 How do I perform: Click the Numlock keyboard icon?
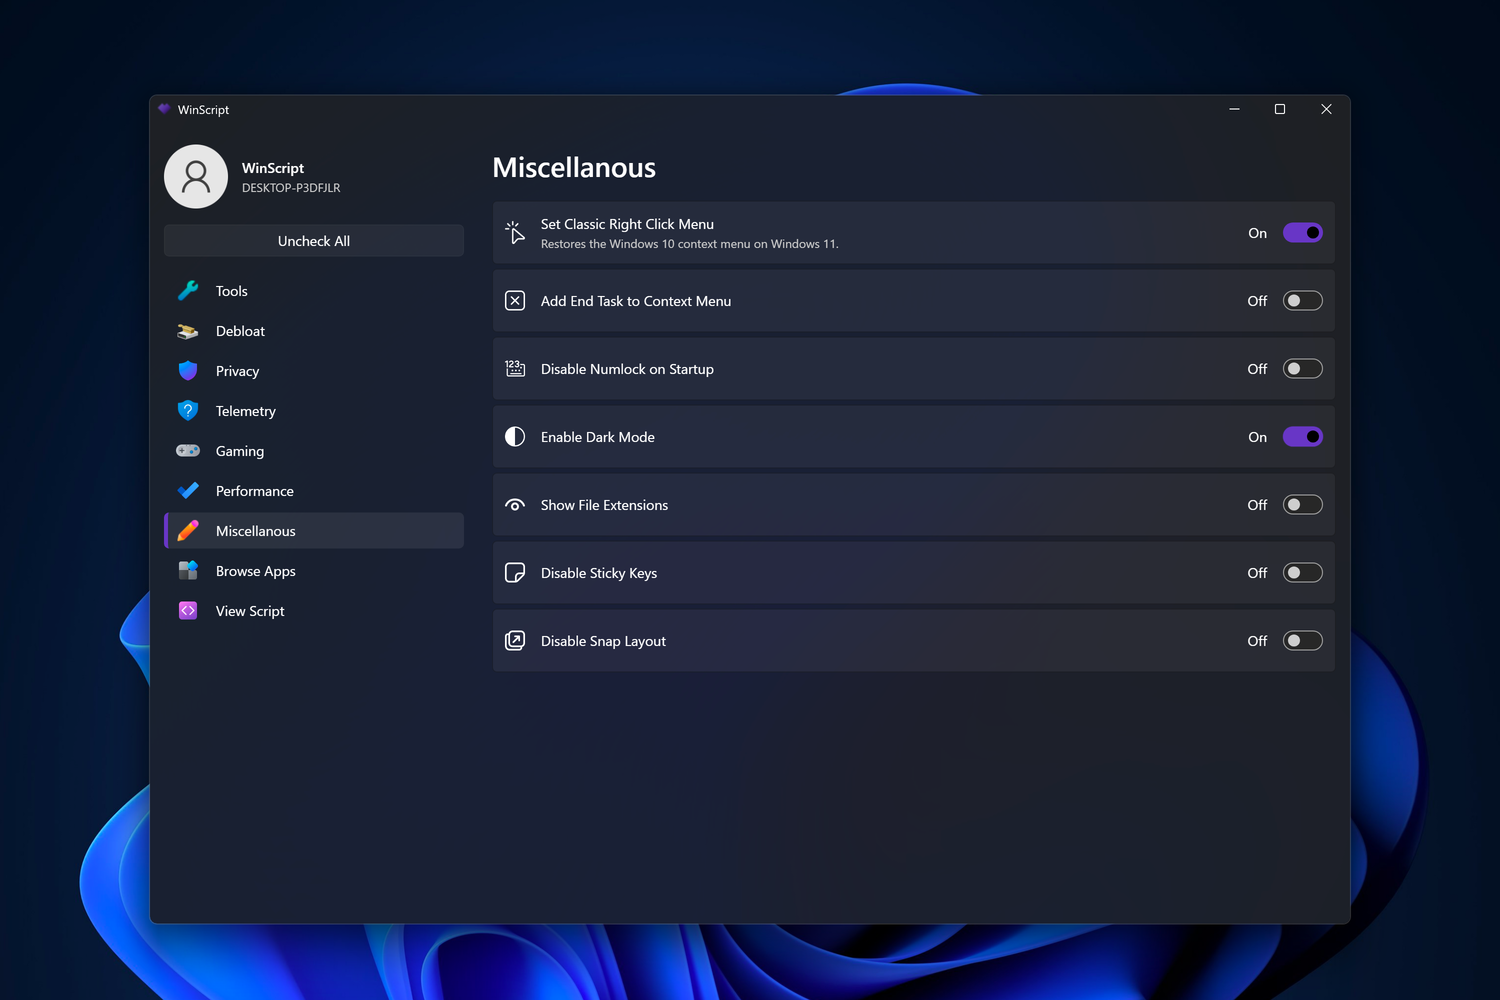point(515,369)
